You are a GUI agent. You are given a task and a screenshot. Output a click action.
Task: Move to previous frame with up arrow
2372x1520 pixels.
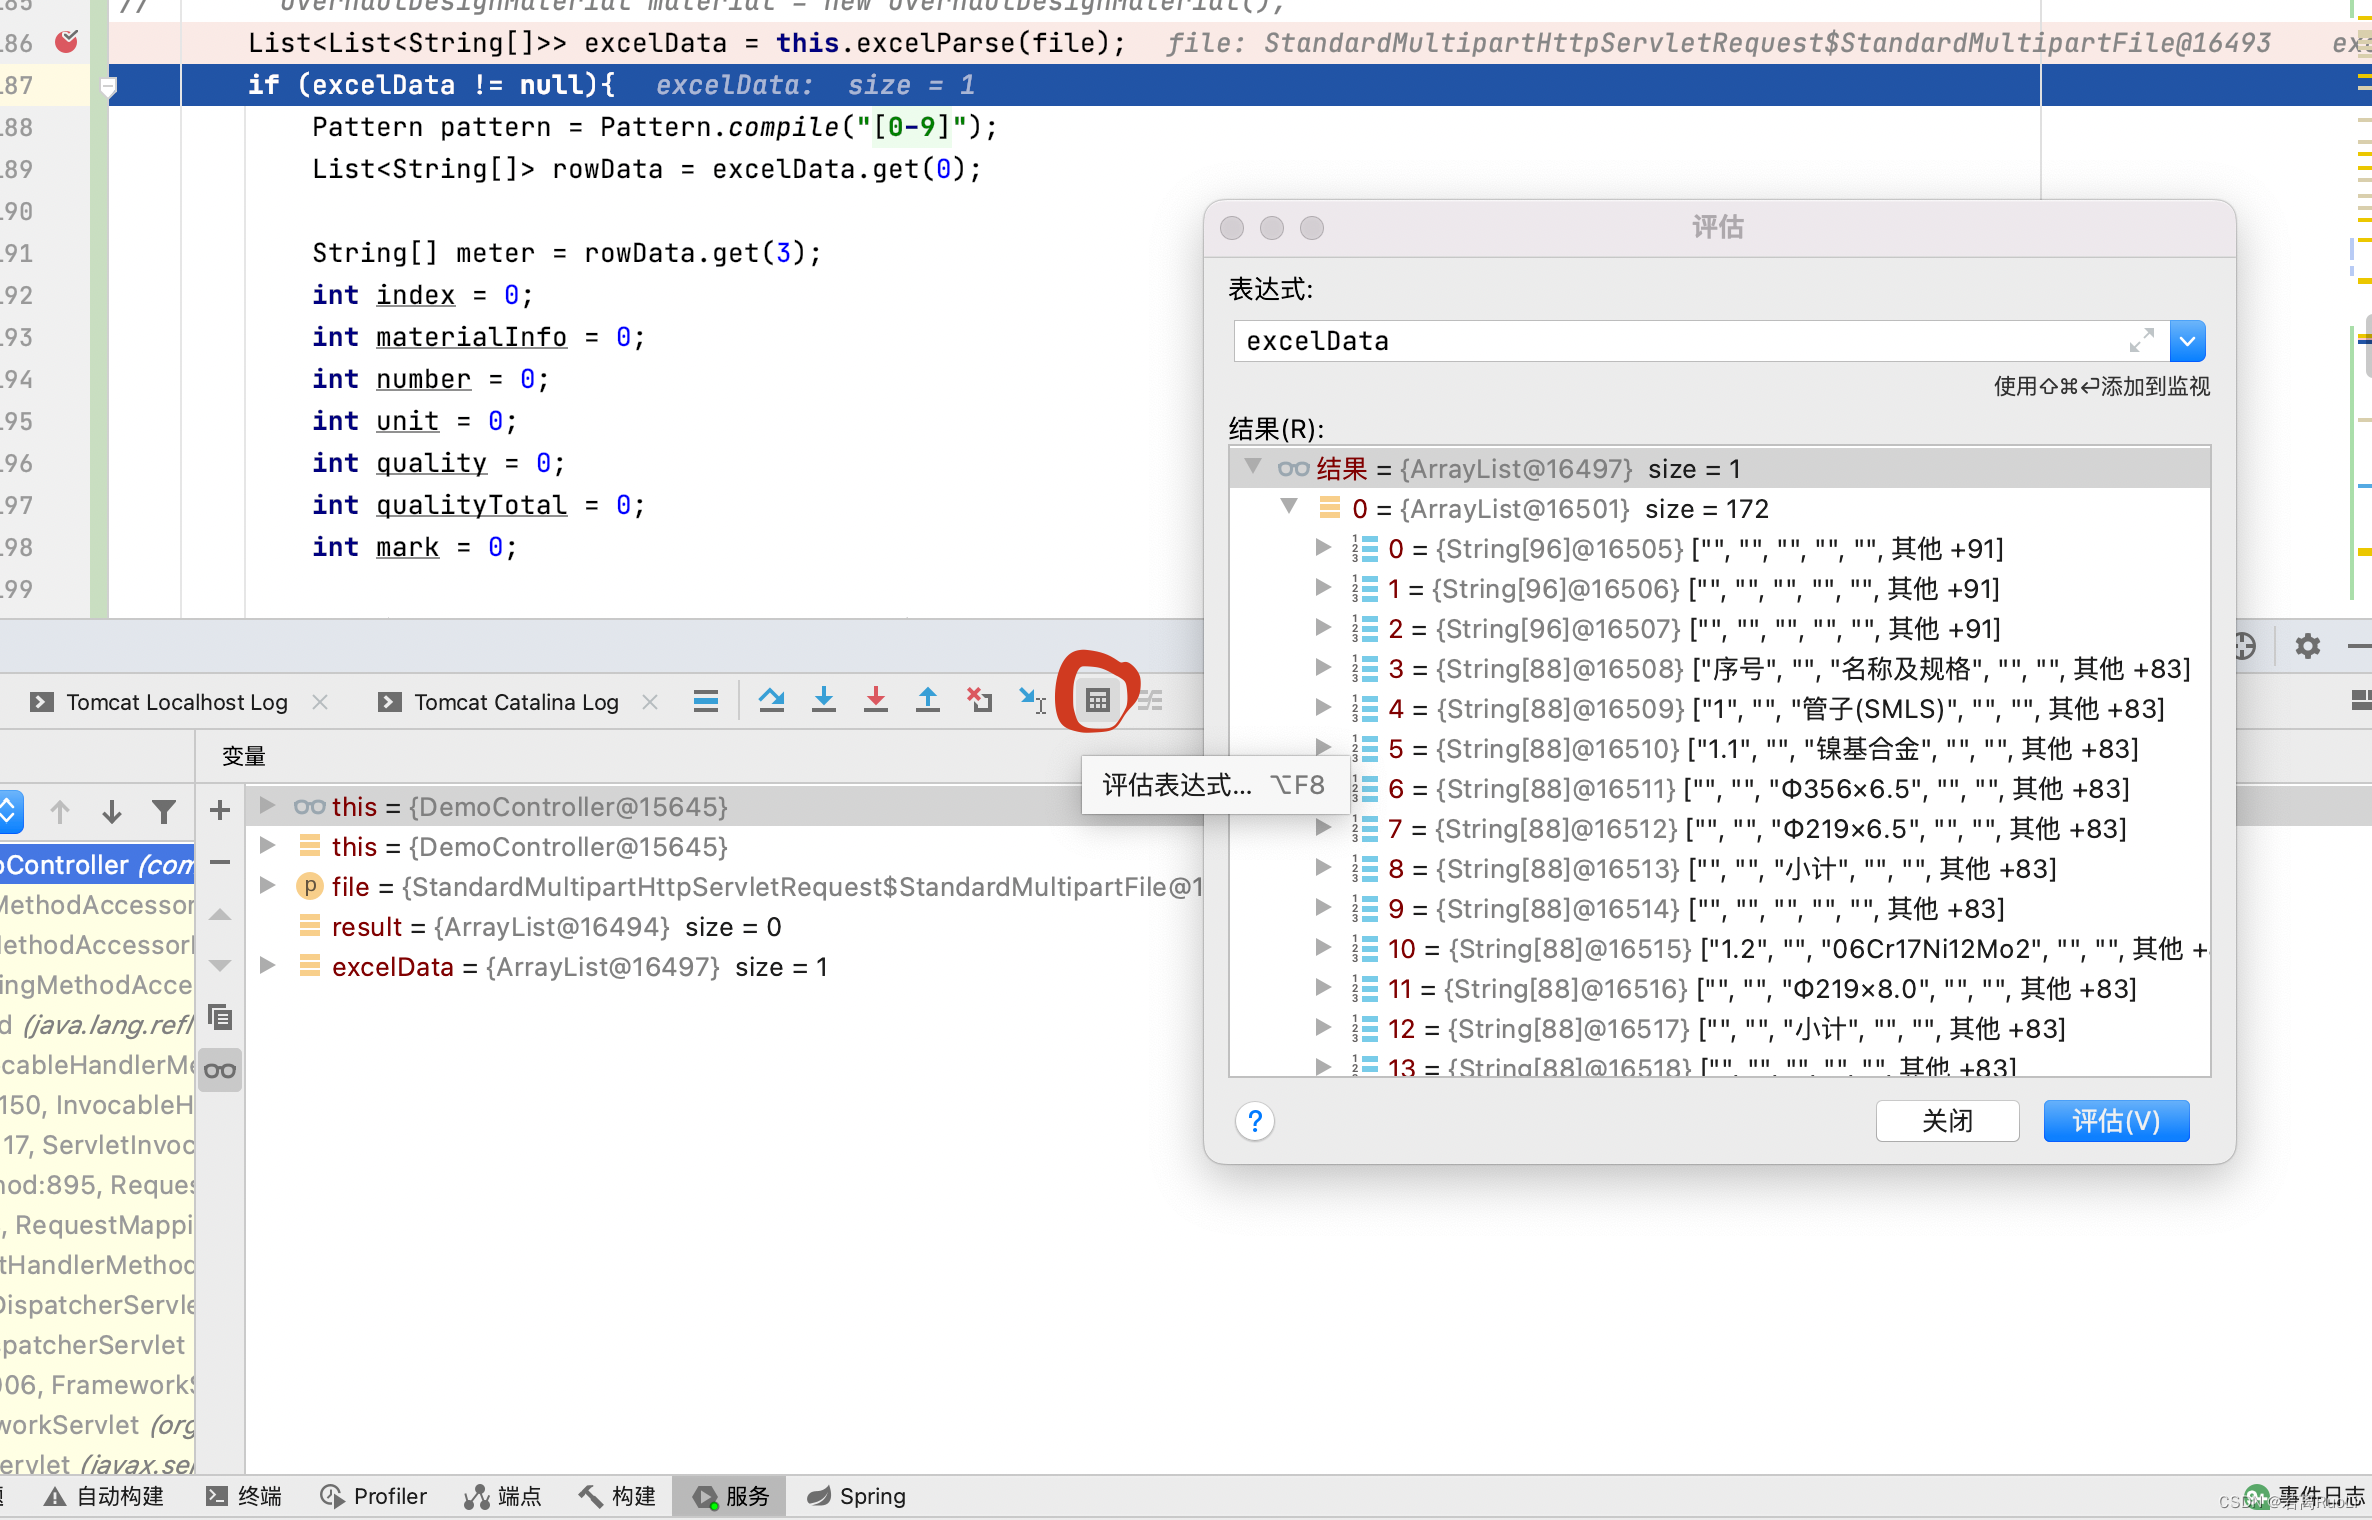click(60, 812)
